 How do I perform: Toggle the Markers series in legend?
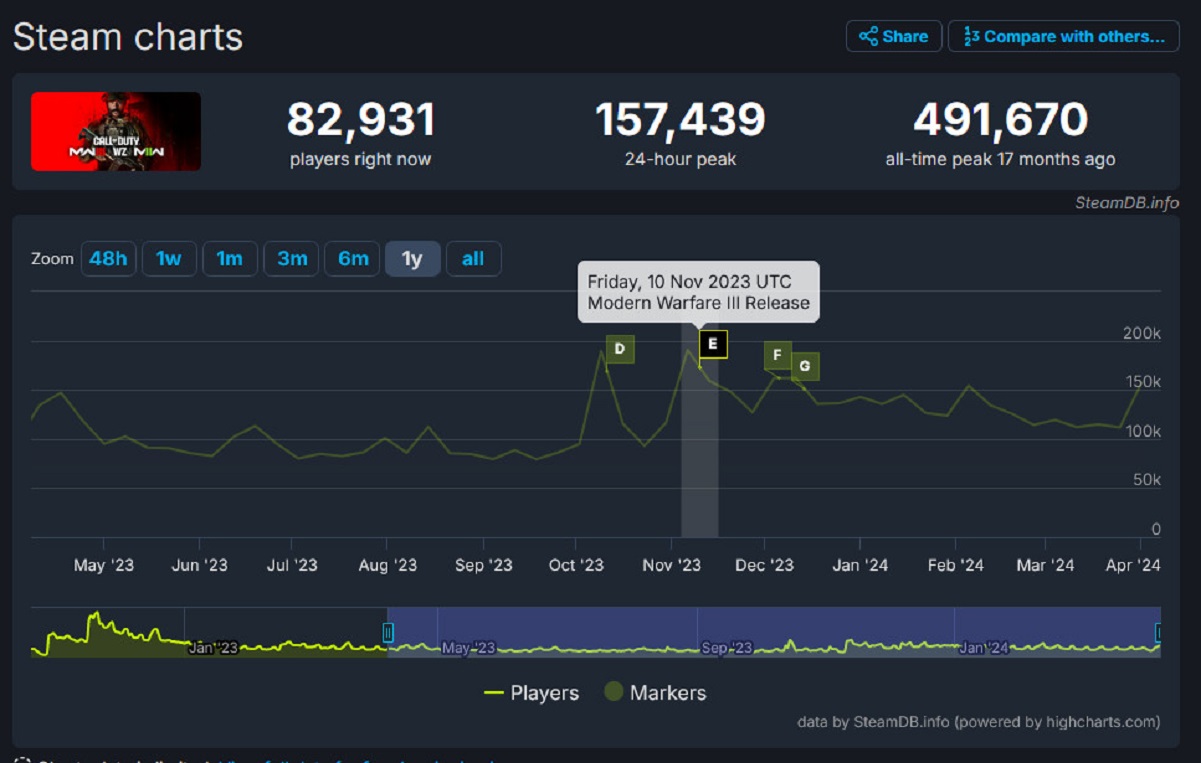point(656,693)
